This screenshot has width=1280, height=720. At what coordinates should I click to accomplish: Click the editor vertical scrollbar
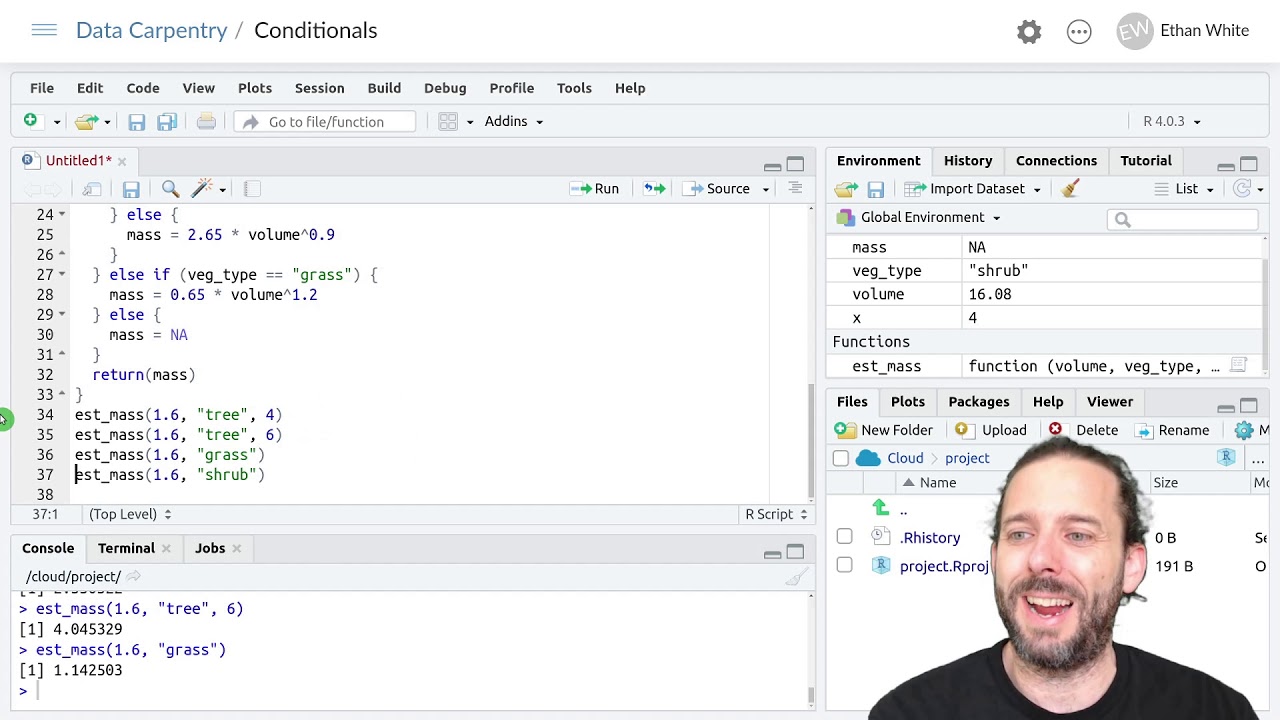811,440
